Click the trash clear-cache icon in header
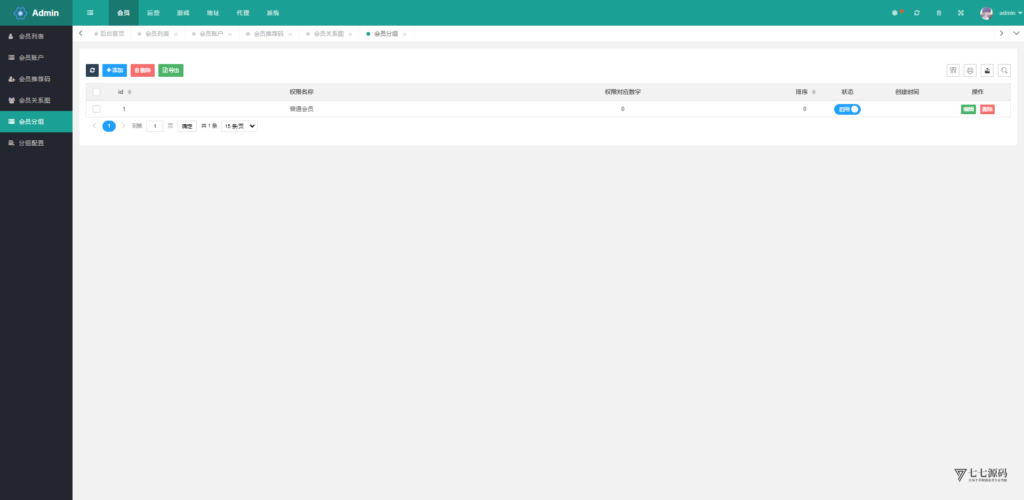 [x=938, y=13]
